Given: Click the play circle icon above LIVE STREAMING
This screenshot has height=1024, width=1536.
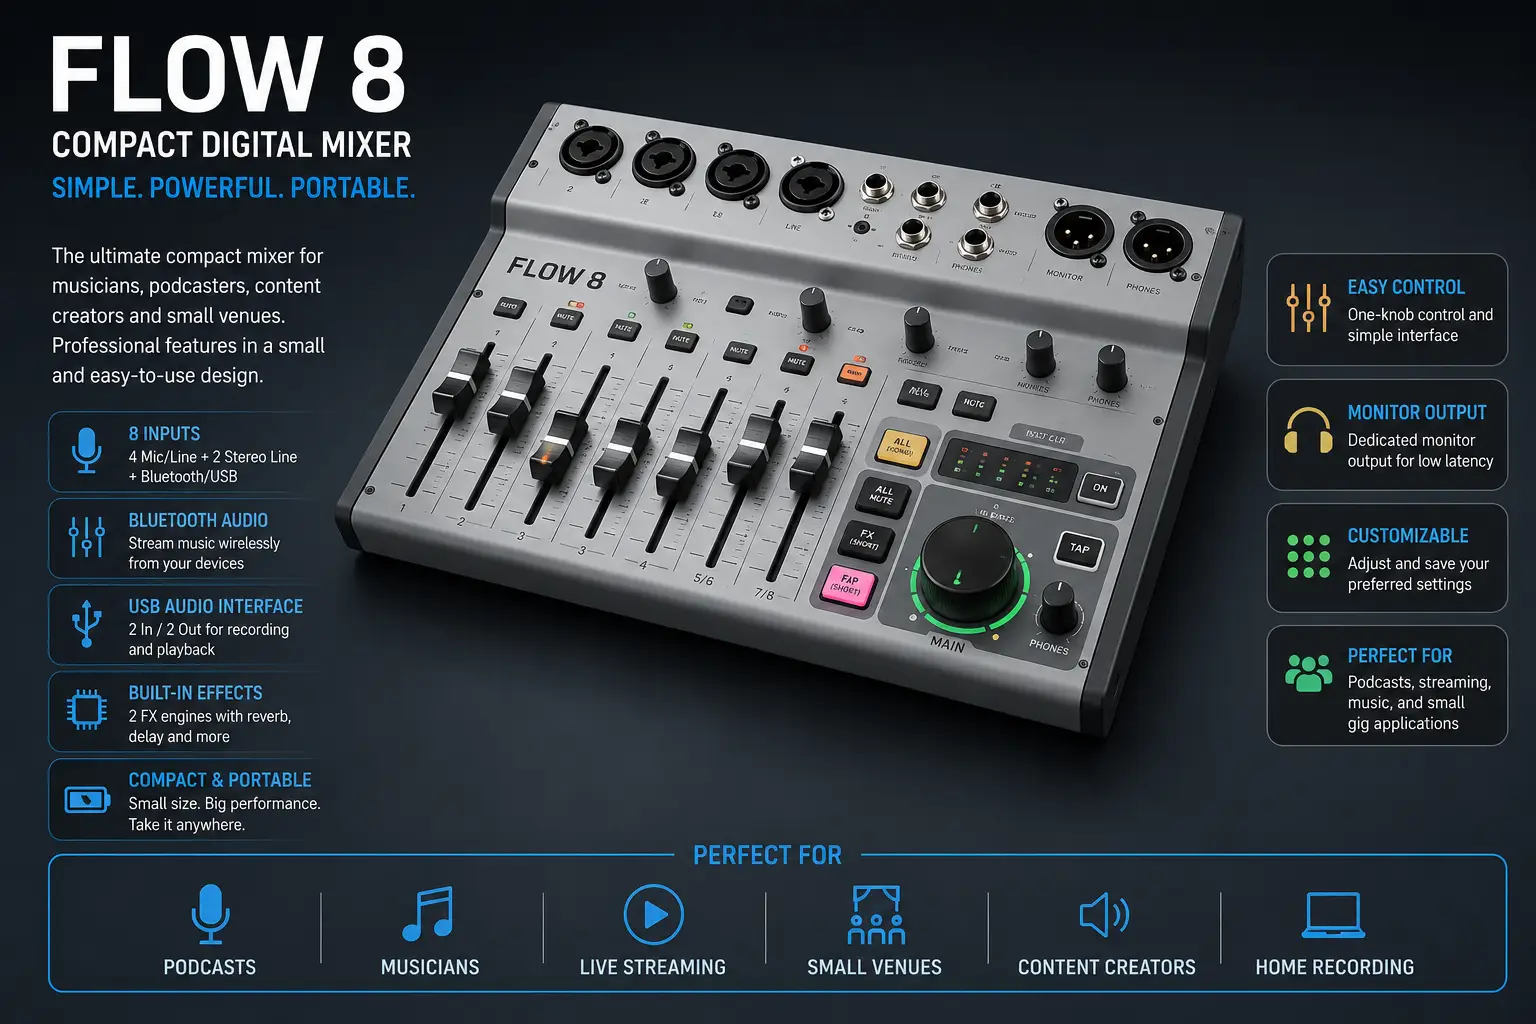Looking at the screenshot, I should point(653,914).
